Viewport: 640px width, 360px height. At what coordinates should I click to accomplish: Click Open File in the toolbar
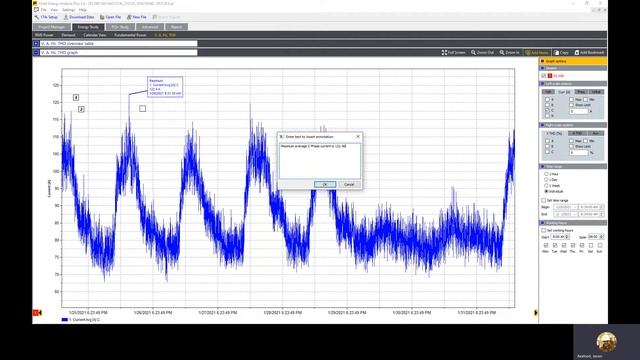coord(111,17)
